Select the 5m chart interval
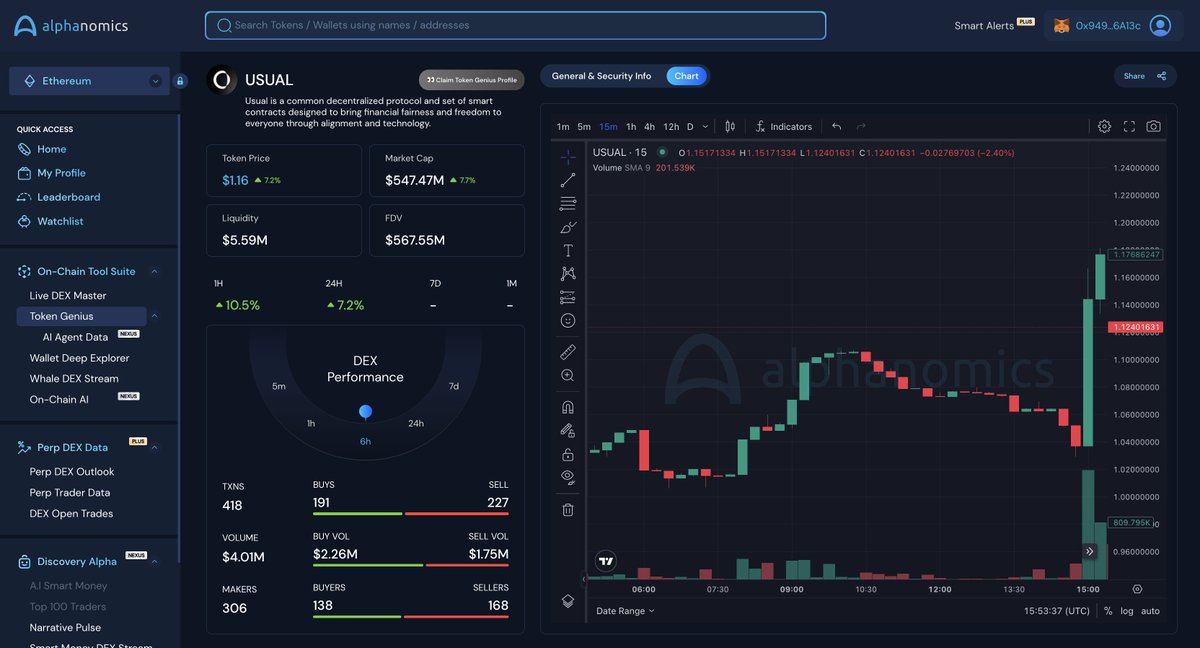 pos(584,127)
